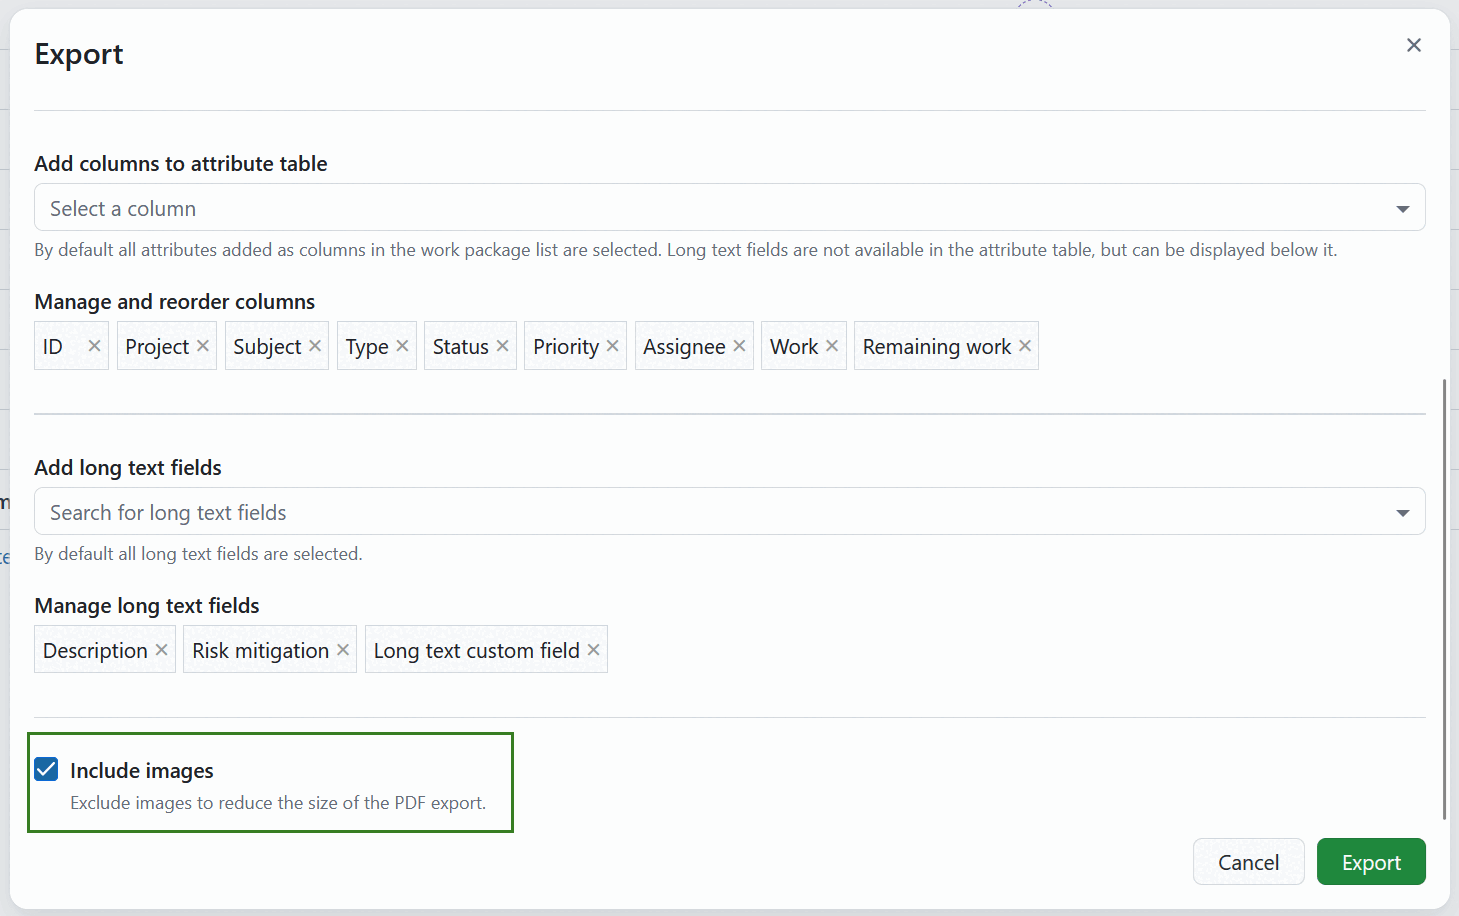Remove the Remaining work column
The image size is (1459, 916).
[1024, 345]
